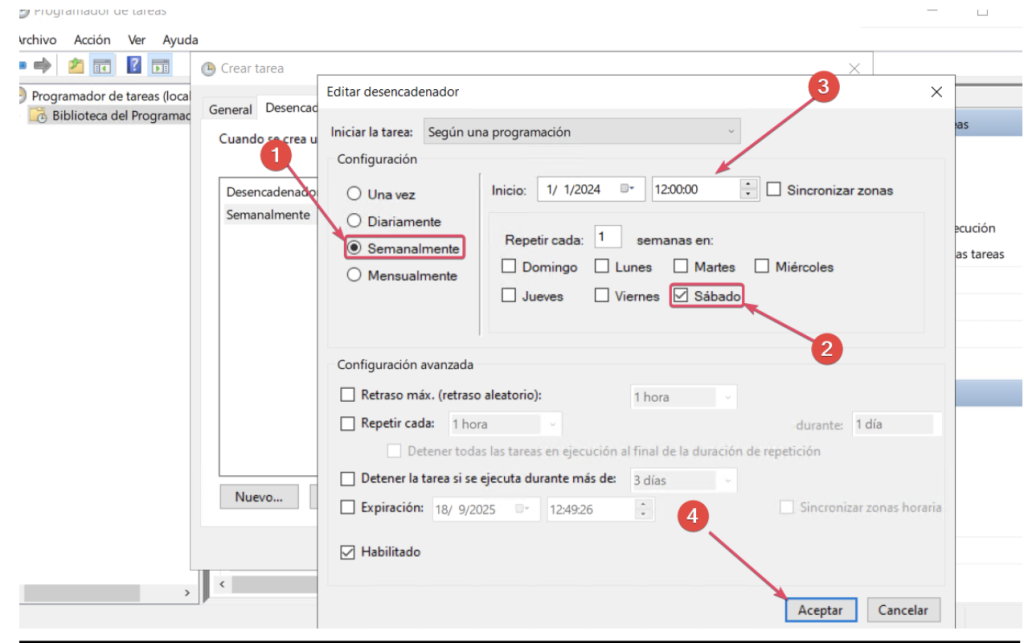Open the Acción menu

click(92, 40)
